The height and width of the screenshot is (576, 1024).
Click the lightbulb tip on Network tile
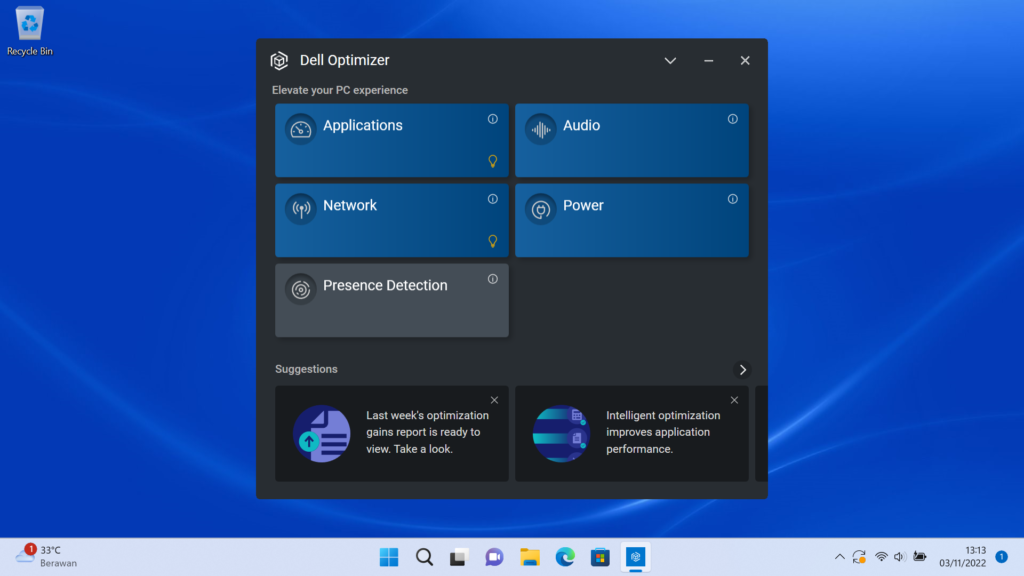point(493,242)
